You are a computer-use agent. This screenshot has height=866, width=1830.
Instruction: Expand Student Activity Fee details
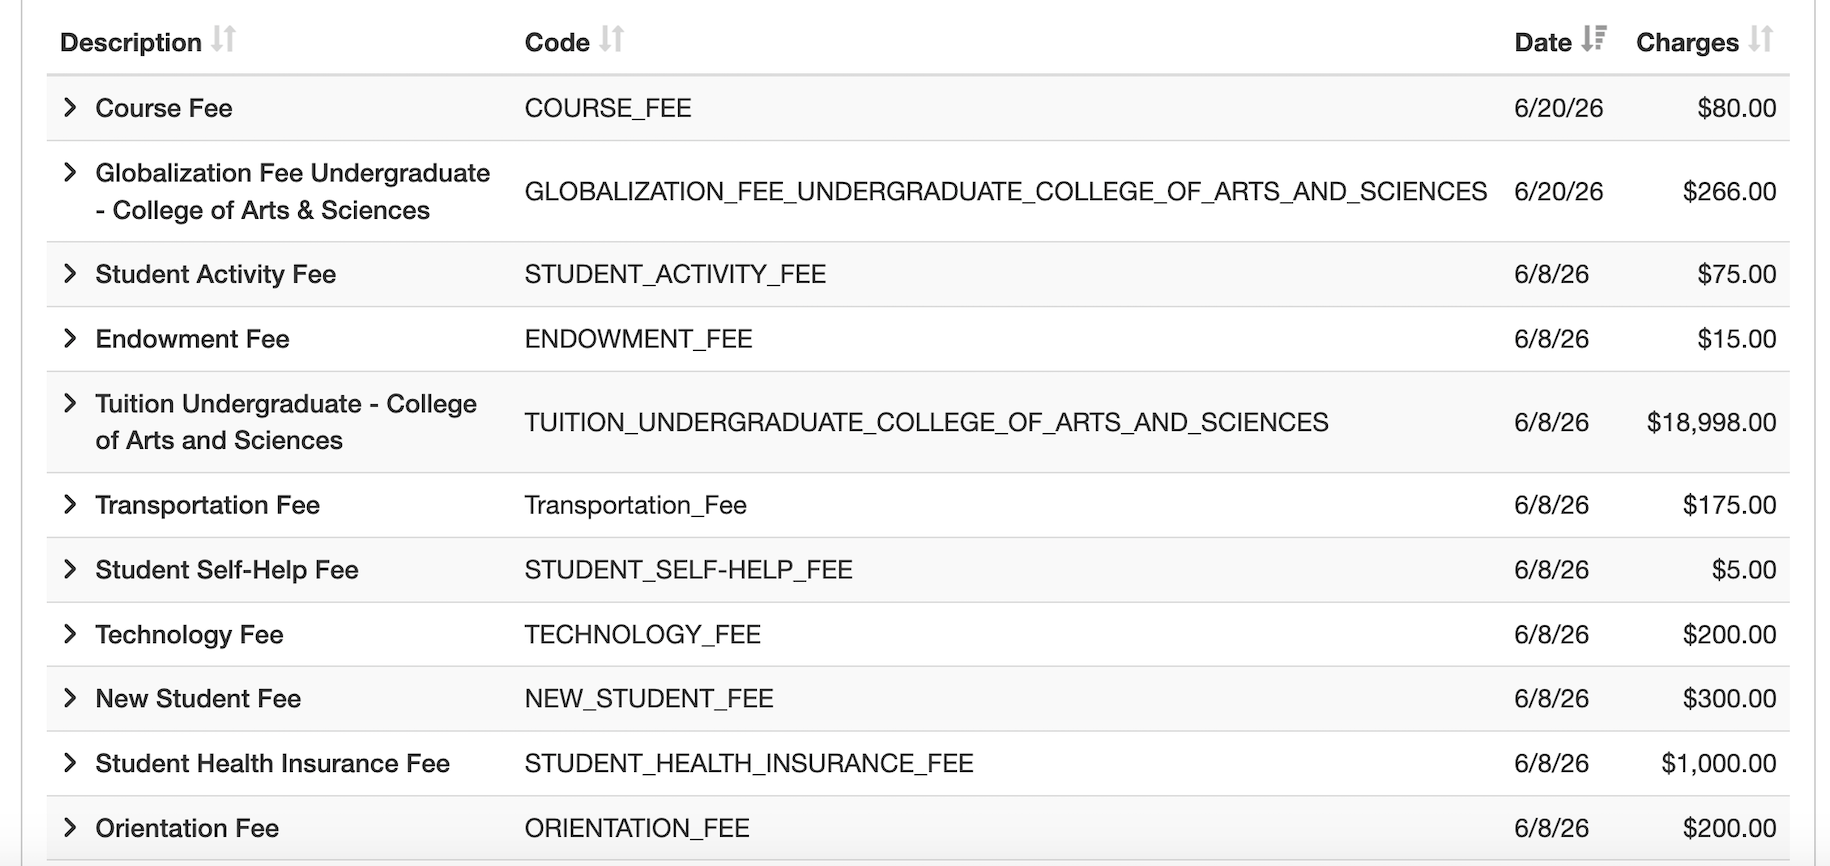(70, 273)
